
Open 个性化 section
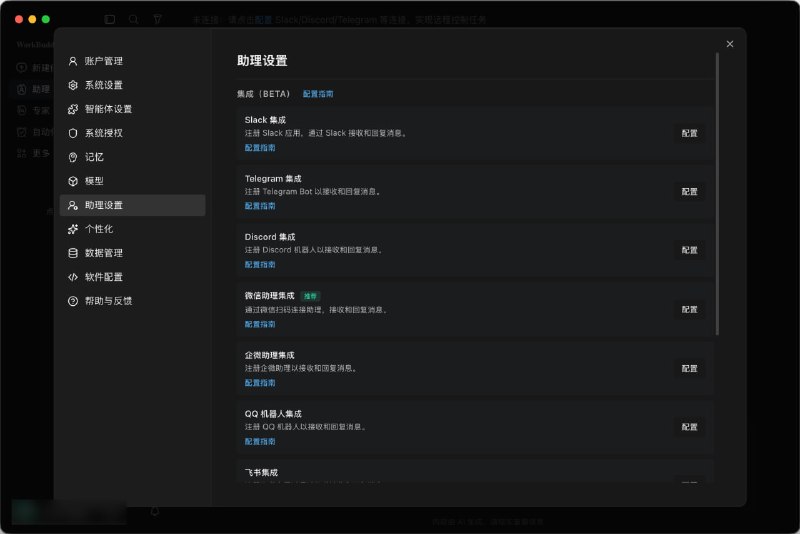pyautogui.click(x=133, y=229)
